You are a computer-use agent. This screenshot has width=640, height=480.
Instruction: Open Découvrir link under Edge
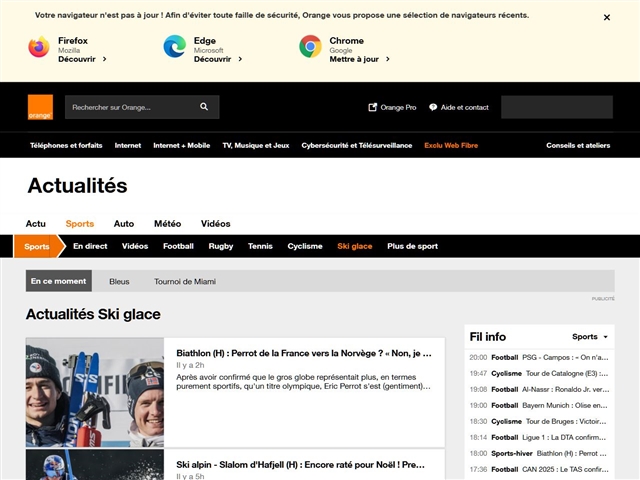pos(218,59)
